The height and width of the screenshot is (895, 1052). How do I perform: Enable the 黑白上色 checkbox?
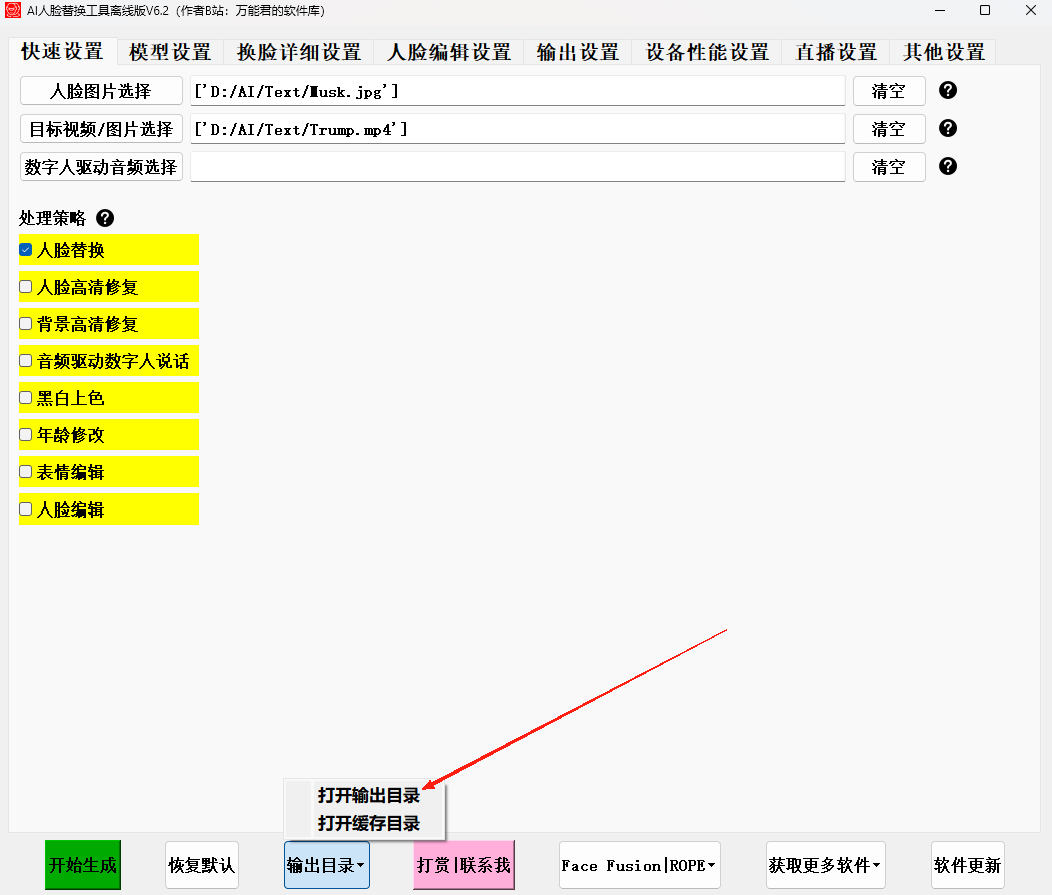pos(26,398)
